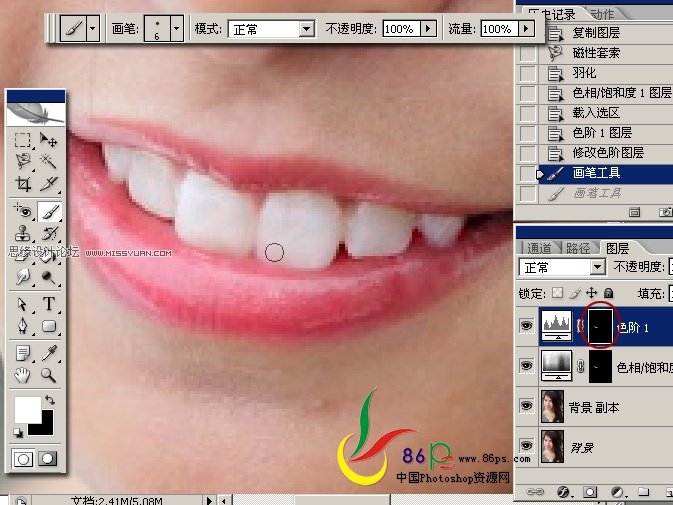The width and height of the screenshot is (673, 505).
Task: Select the Path Selection arrow tool
Action: click(x=22, y=304)
